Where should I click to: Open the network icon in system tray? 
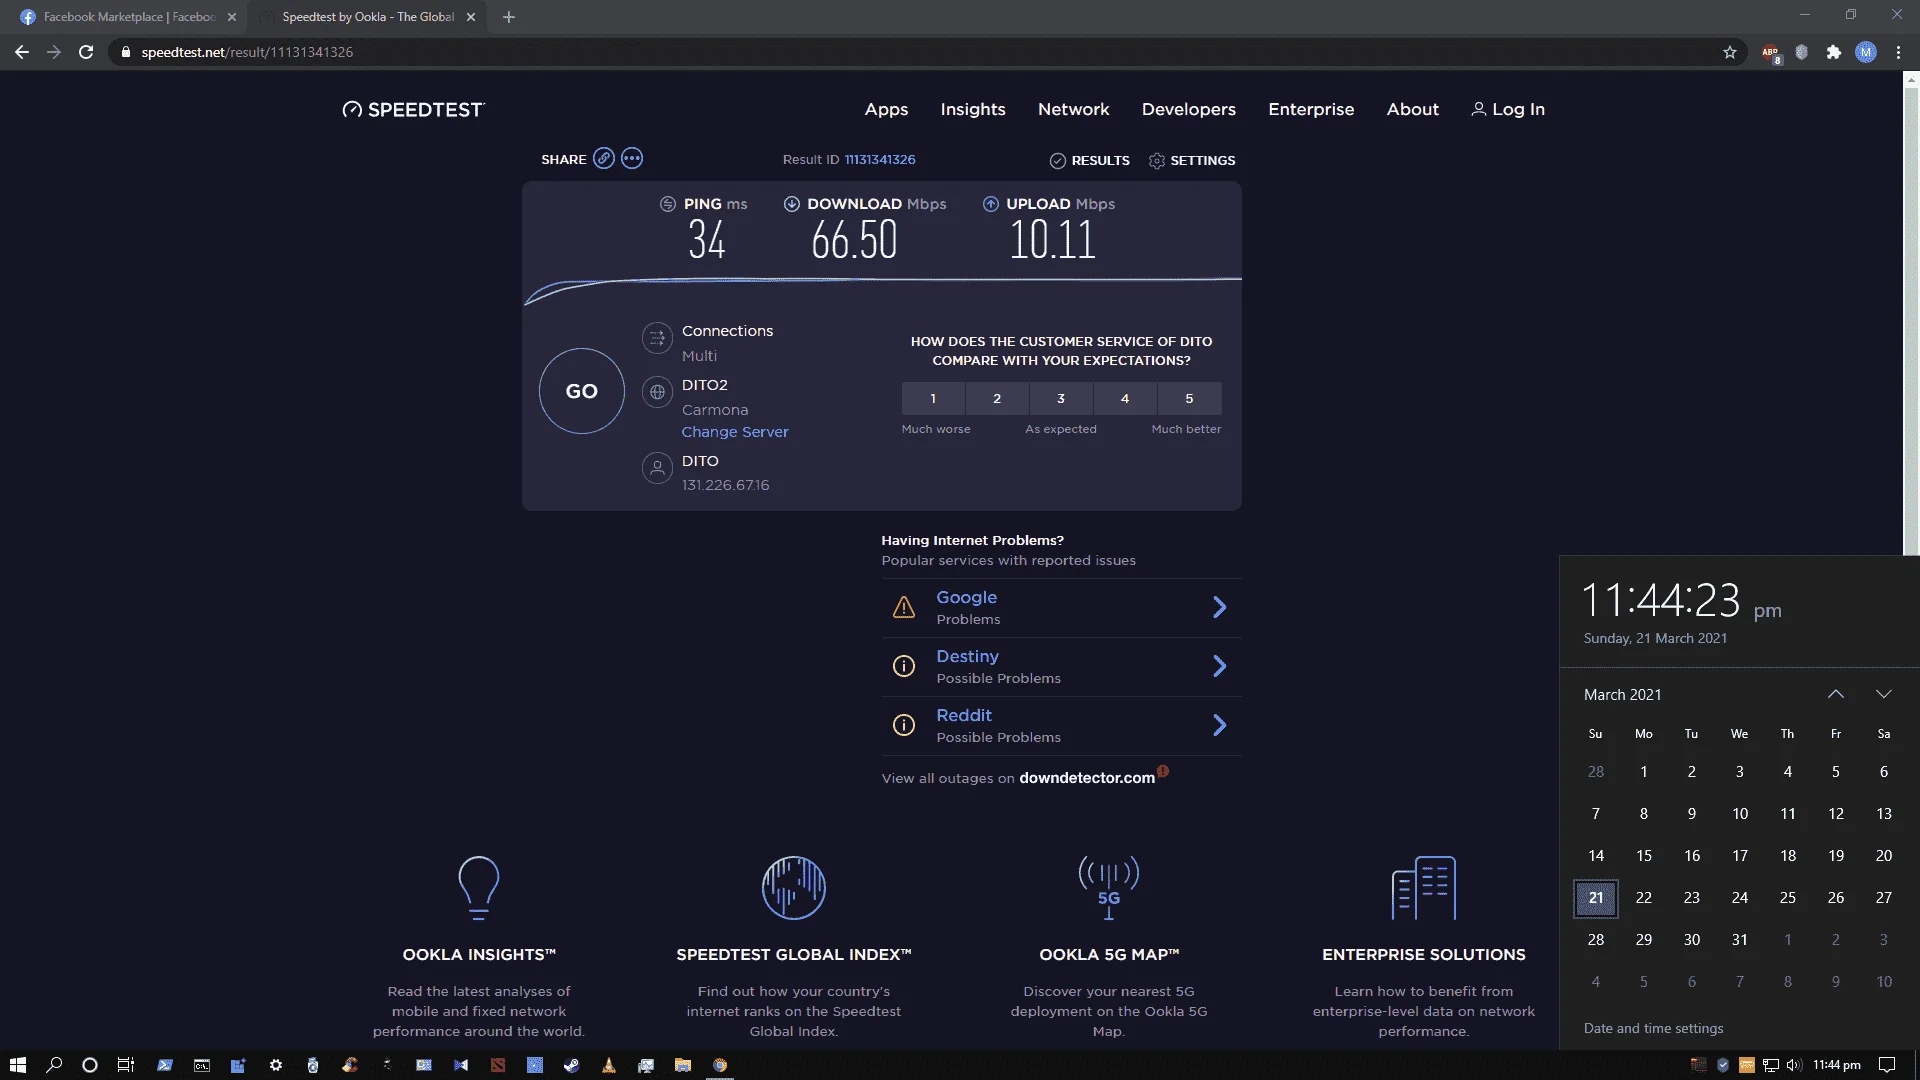pos(1770,1065)
